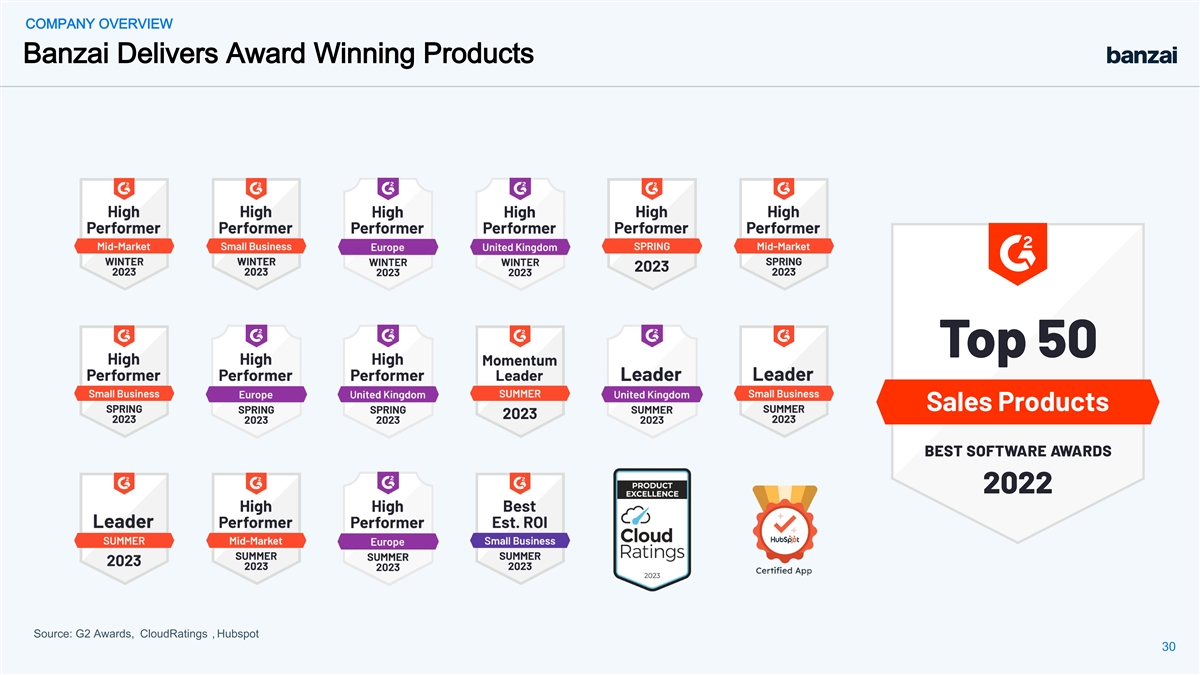Screen dimensions: 1200x675
Task: Click the Leader United Kingdom Summer 2023 badge
Action: coord(651,381)
